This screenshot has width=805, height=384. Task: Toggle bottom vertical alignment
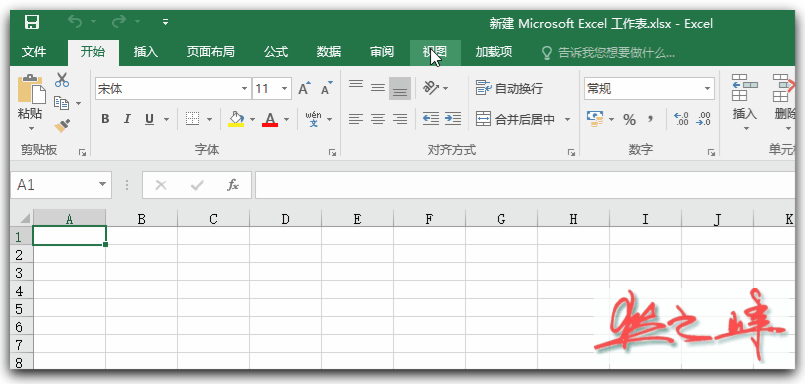click(400, 88)
